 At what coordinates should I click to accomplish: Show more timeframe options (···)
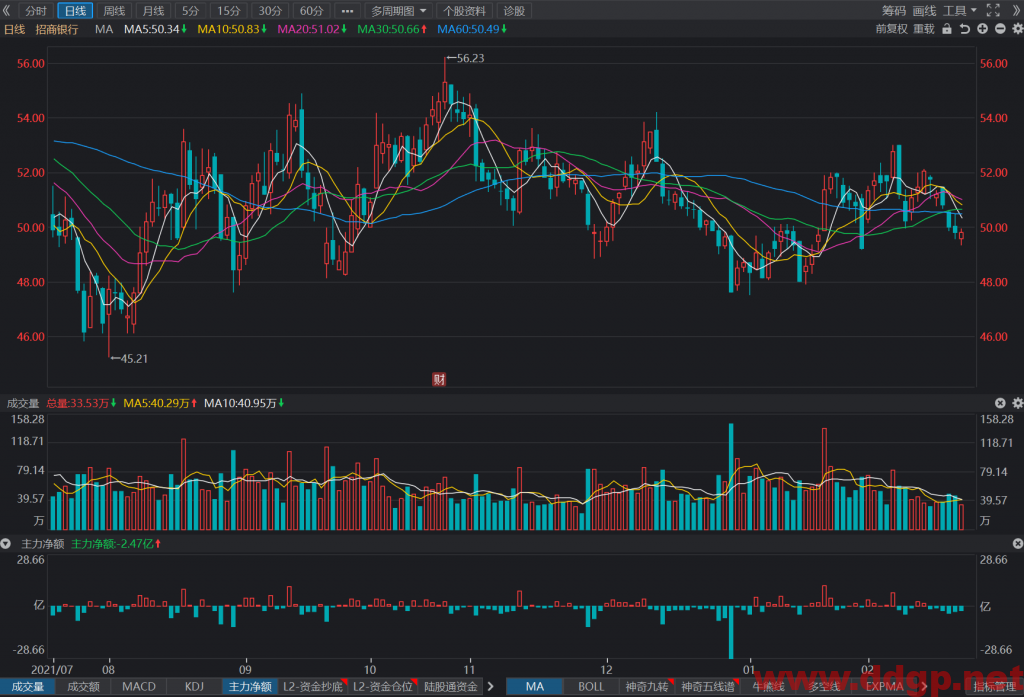[x=347, y=10]
